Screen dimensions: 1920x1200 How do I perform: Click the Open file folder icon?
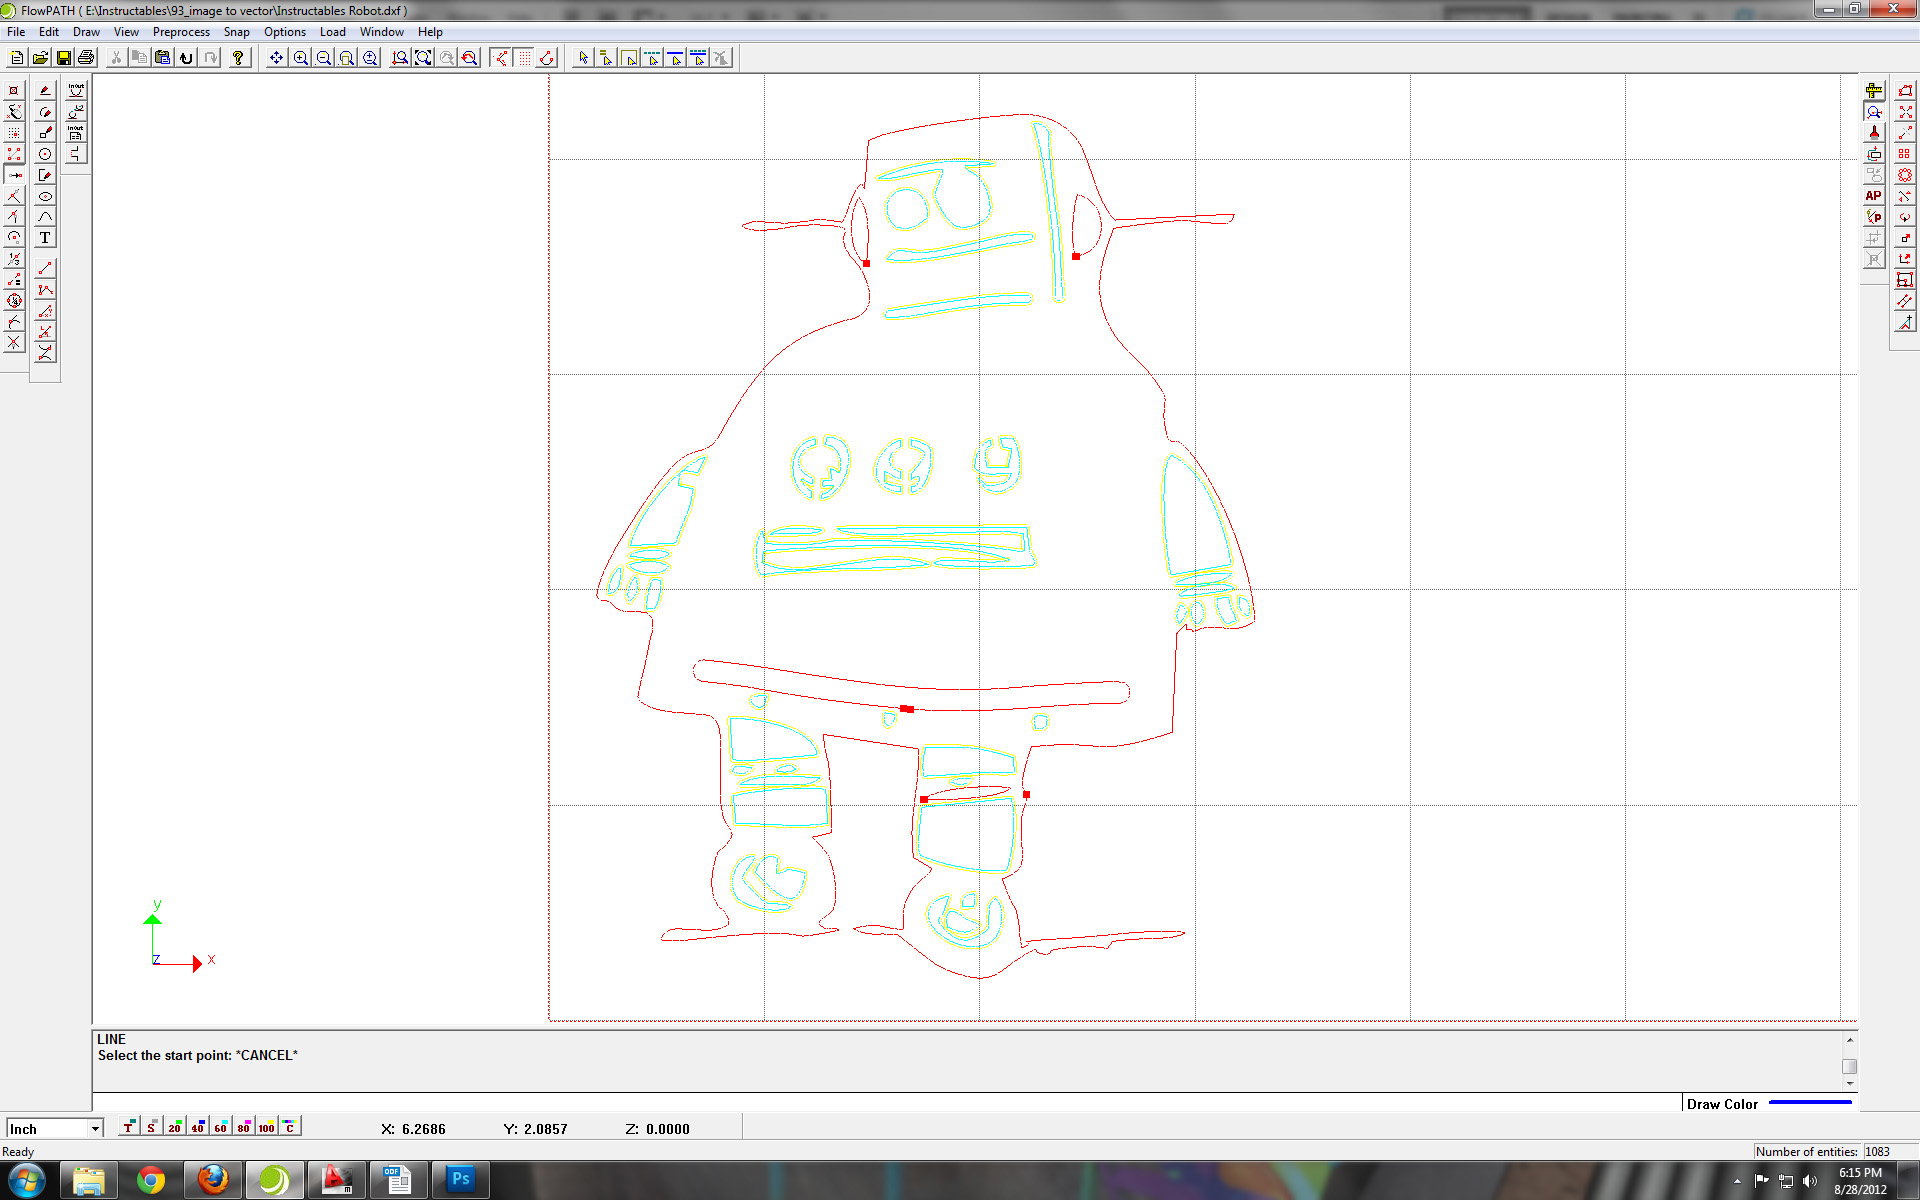click(x=40, y=58)
